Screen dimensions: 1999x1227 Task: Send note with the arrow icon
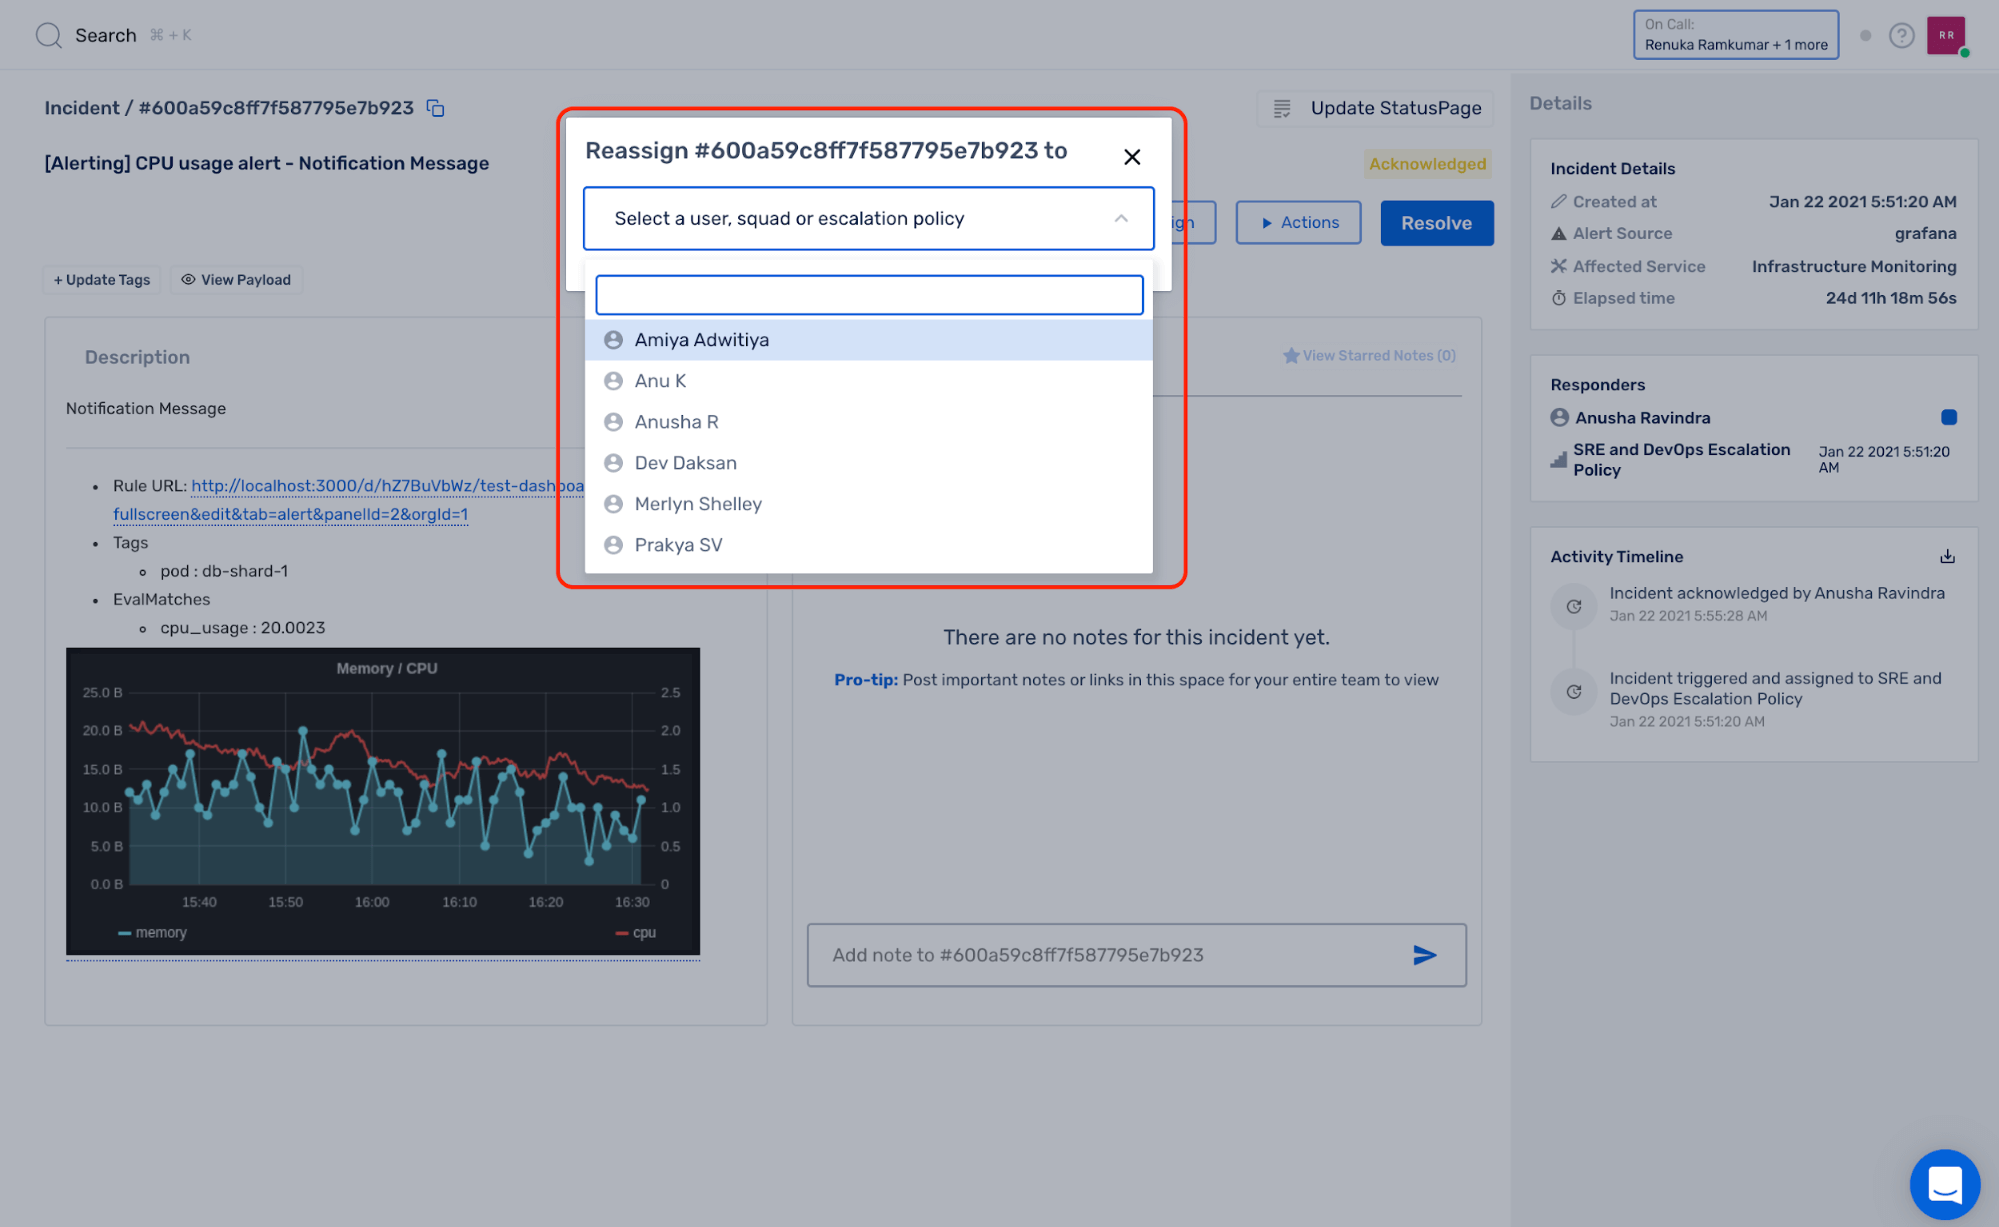[1424, 955]
